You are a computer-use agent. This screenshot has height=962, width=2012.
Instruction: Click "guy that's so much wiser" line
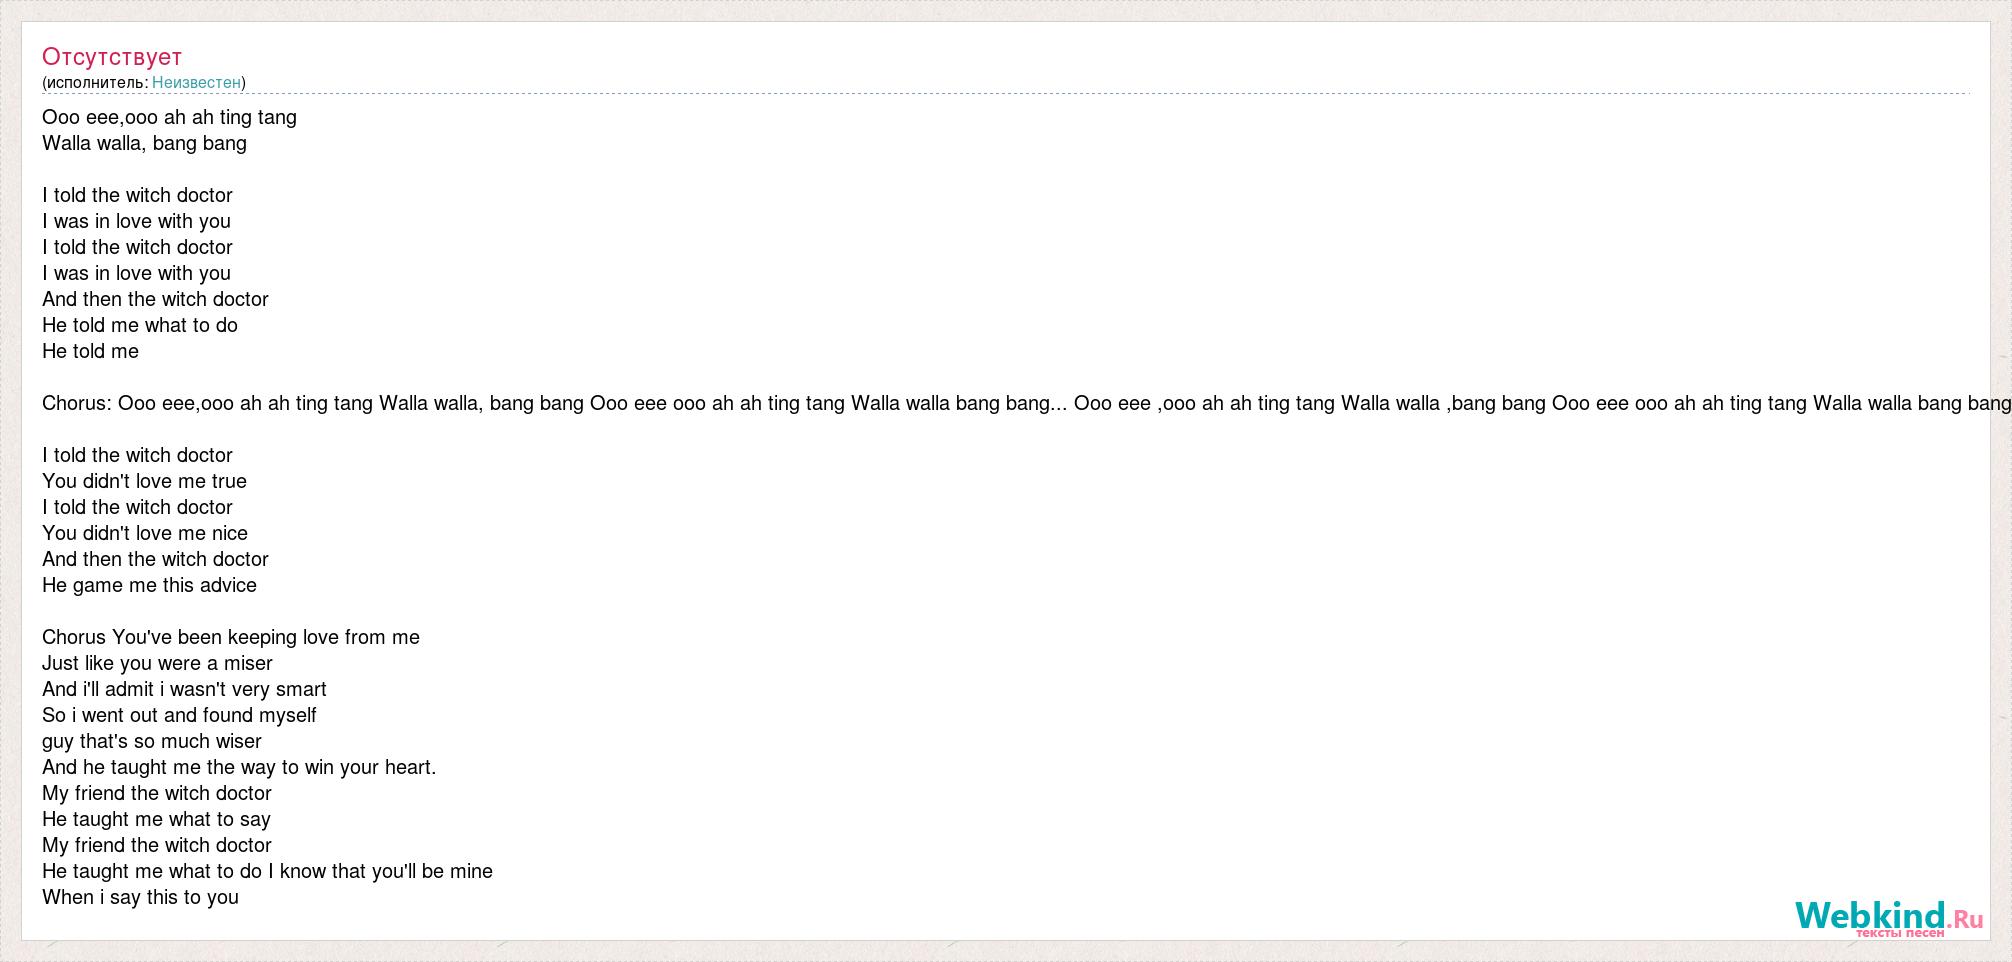(152, 741)
